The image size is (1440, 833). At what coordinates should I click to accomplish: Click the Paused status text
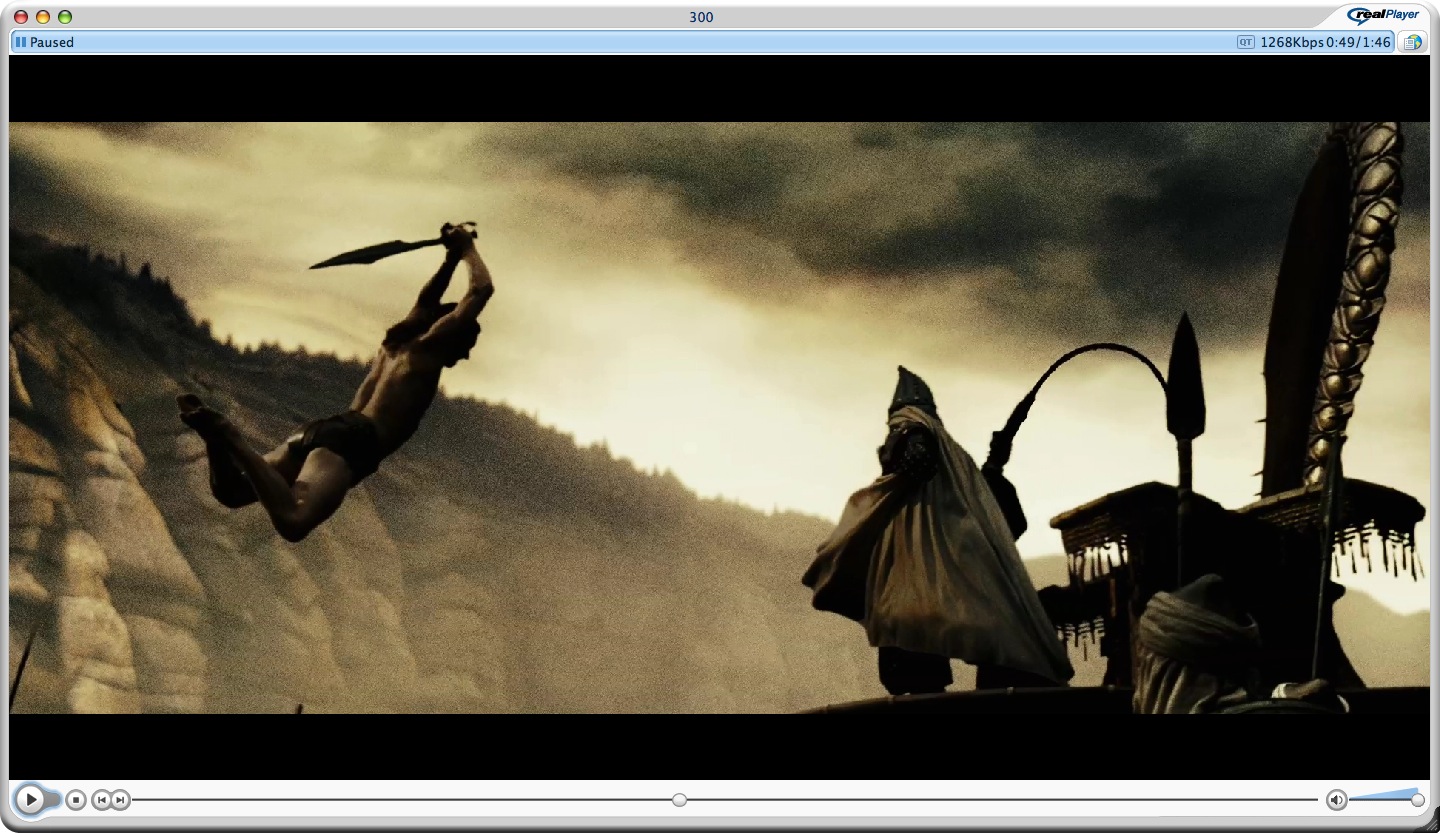click(x=52, y=42)
